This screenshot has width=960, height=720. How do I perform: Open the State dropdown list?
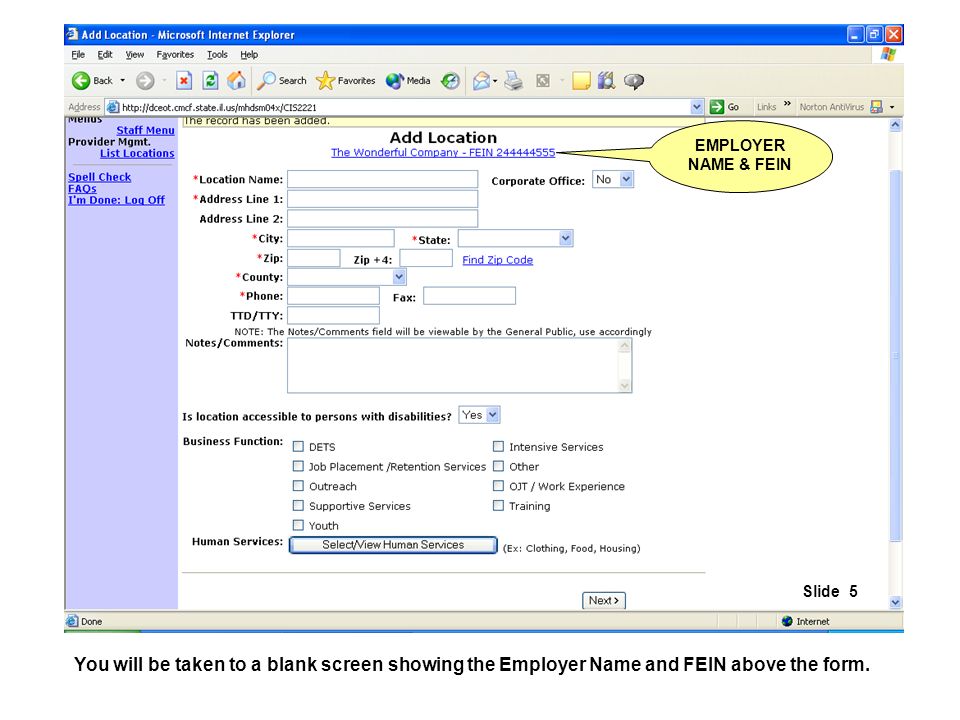(x=516, y=238)
